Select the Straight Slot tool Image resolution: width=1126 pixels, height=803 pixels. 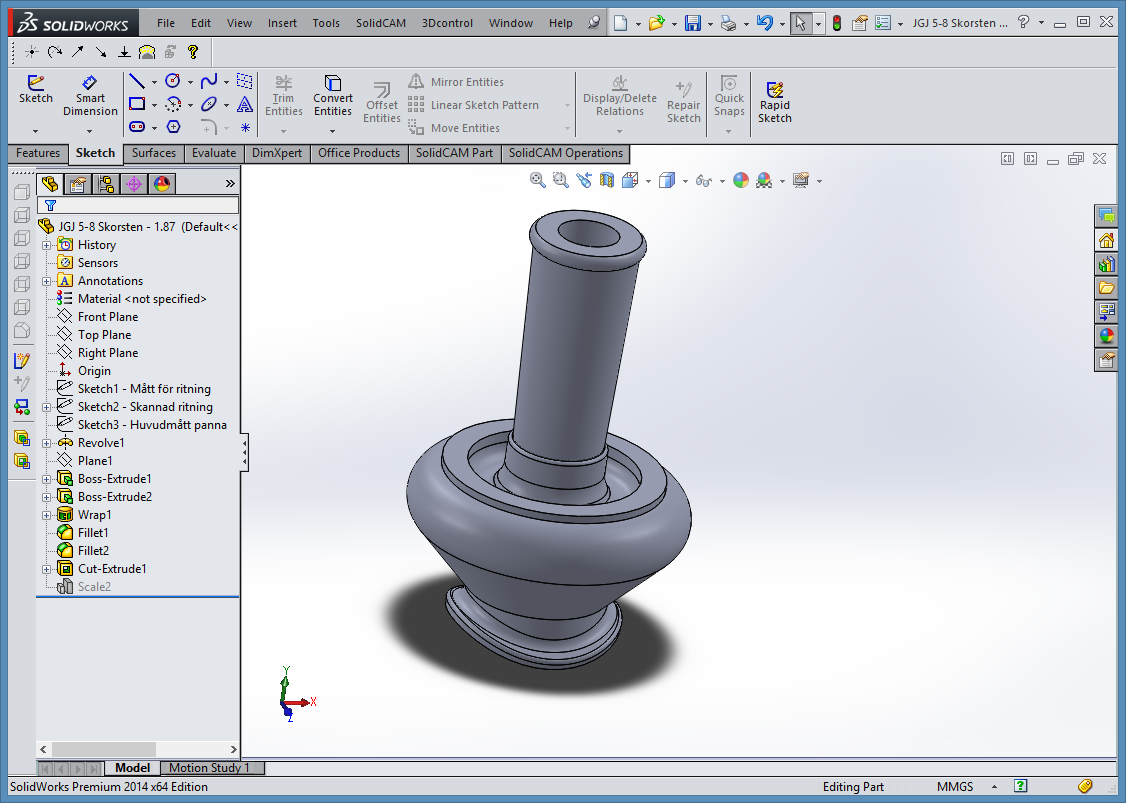pyautogui.click(x=136, y=127)
